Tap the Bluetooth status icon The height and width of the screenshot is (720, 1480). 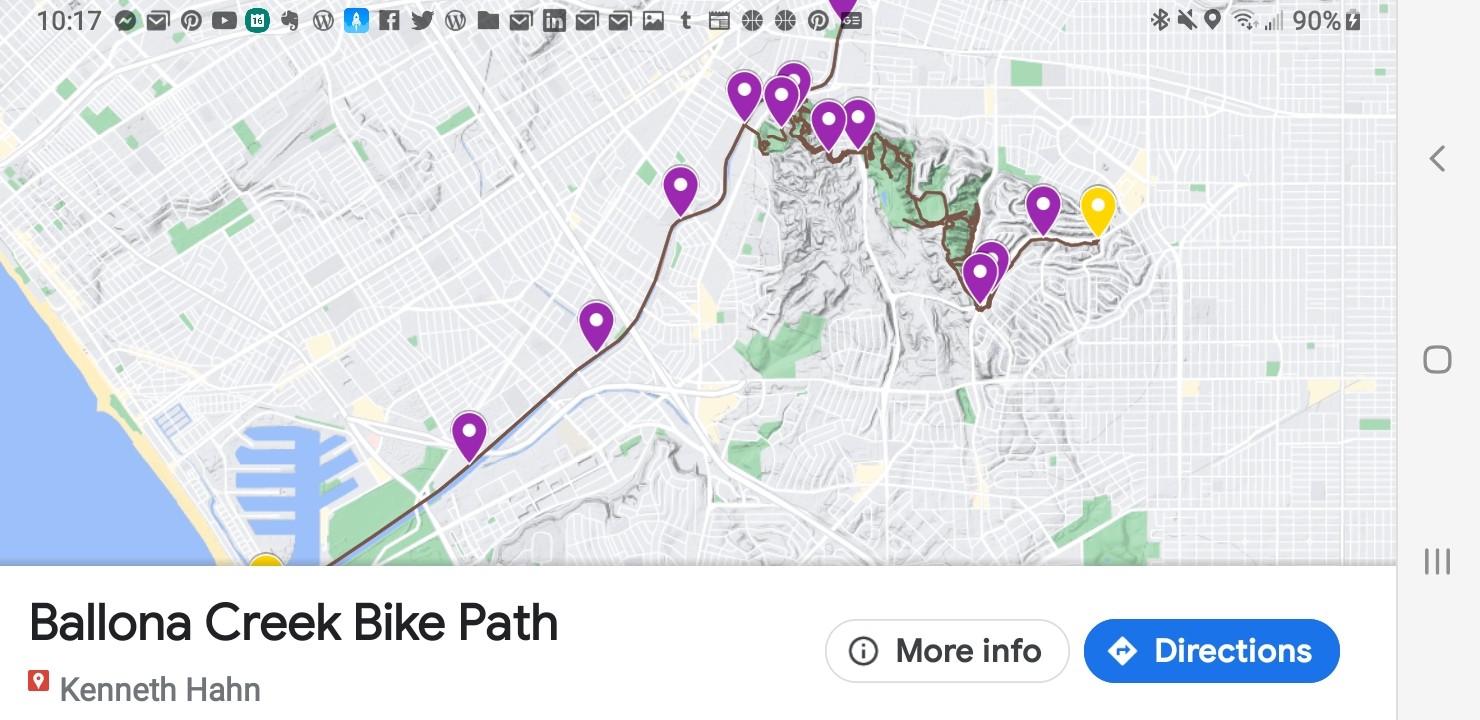[1160, 20]
